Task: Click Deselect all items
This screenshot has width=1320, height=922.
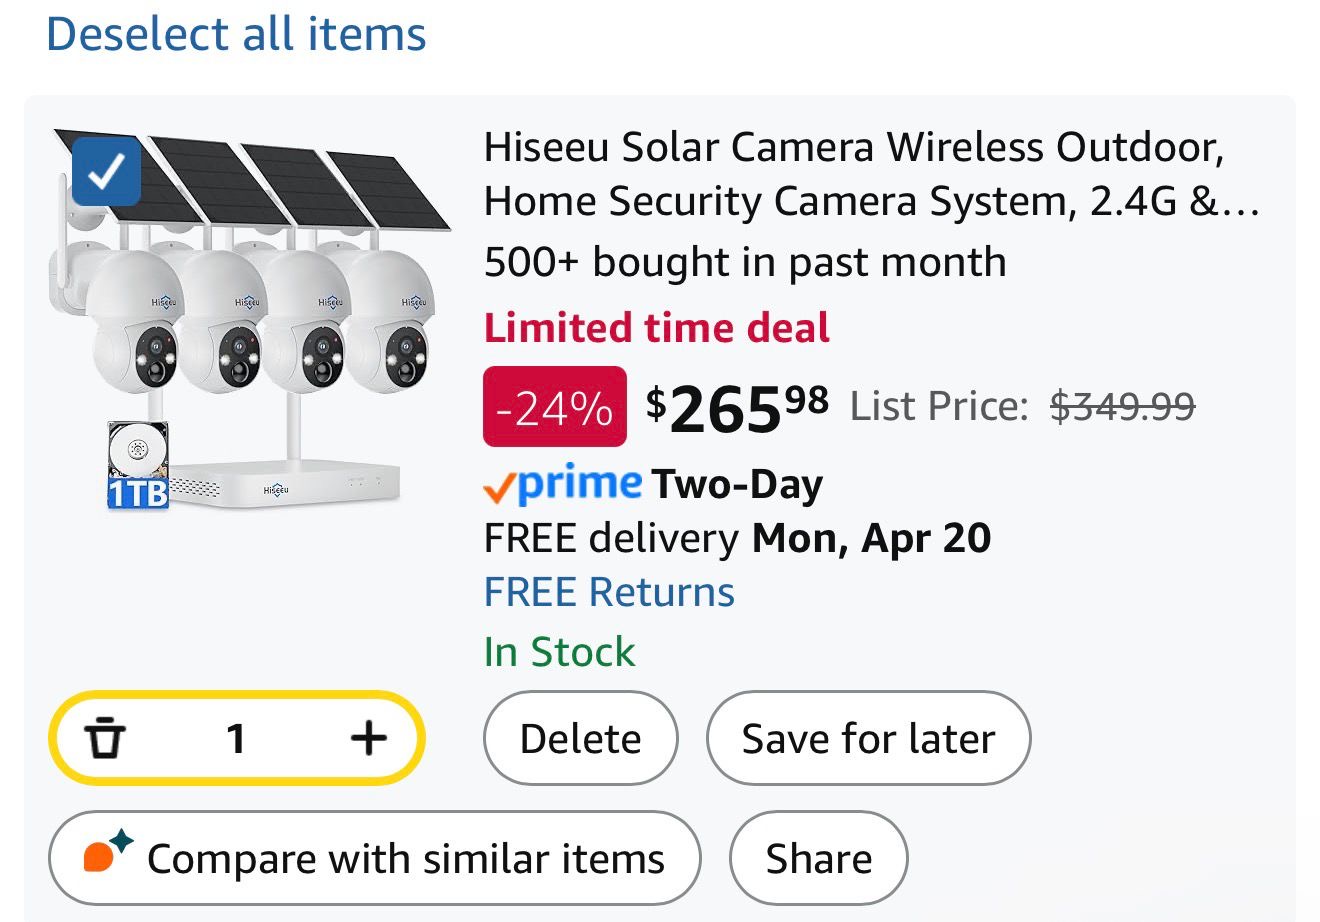Action: (236, 34)
